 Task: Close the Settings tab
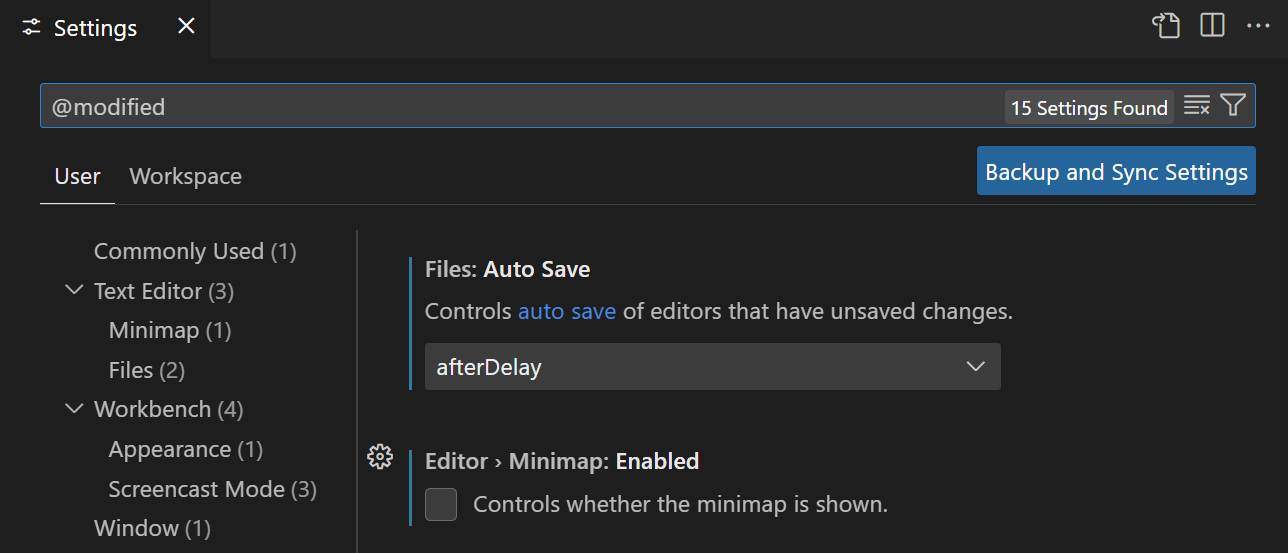pos(186,27)
